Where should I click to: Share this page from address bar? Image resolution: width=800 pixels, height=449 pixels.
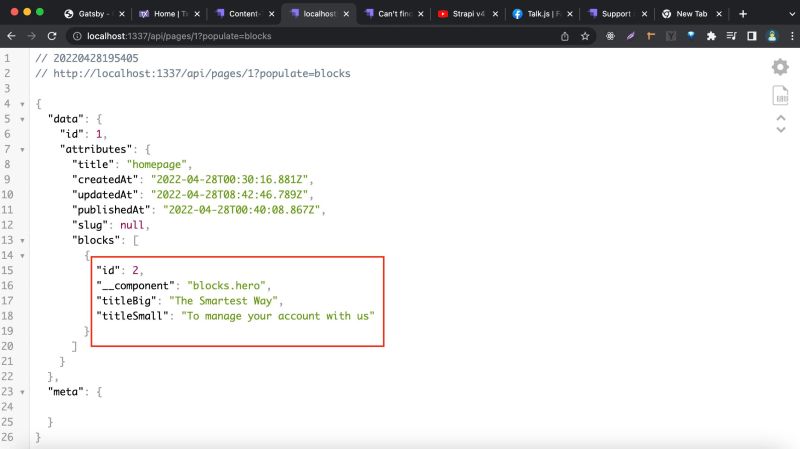pos(565,36)
